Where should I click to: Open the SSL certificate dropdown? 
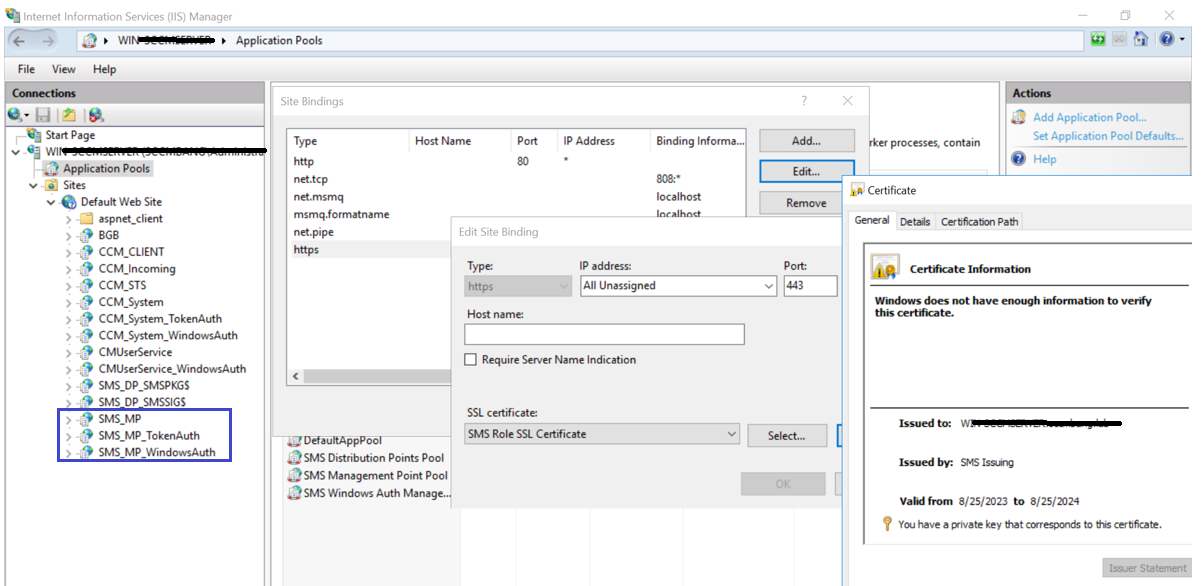coord(732,435)
